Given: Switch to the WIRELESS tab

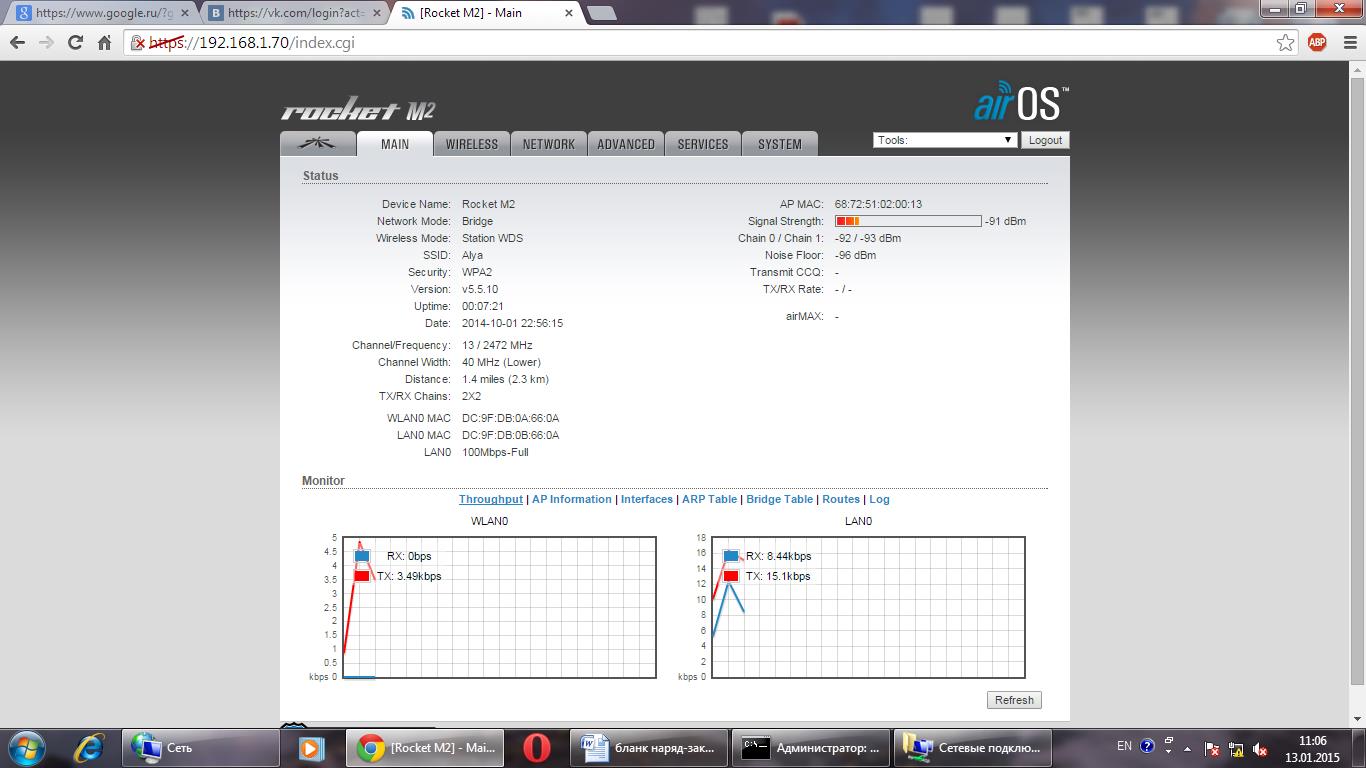Looking at the screenshot, I should point(472,143).
